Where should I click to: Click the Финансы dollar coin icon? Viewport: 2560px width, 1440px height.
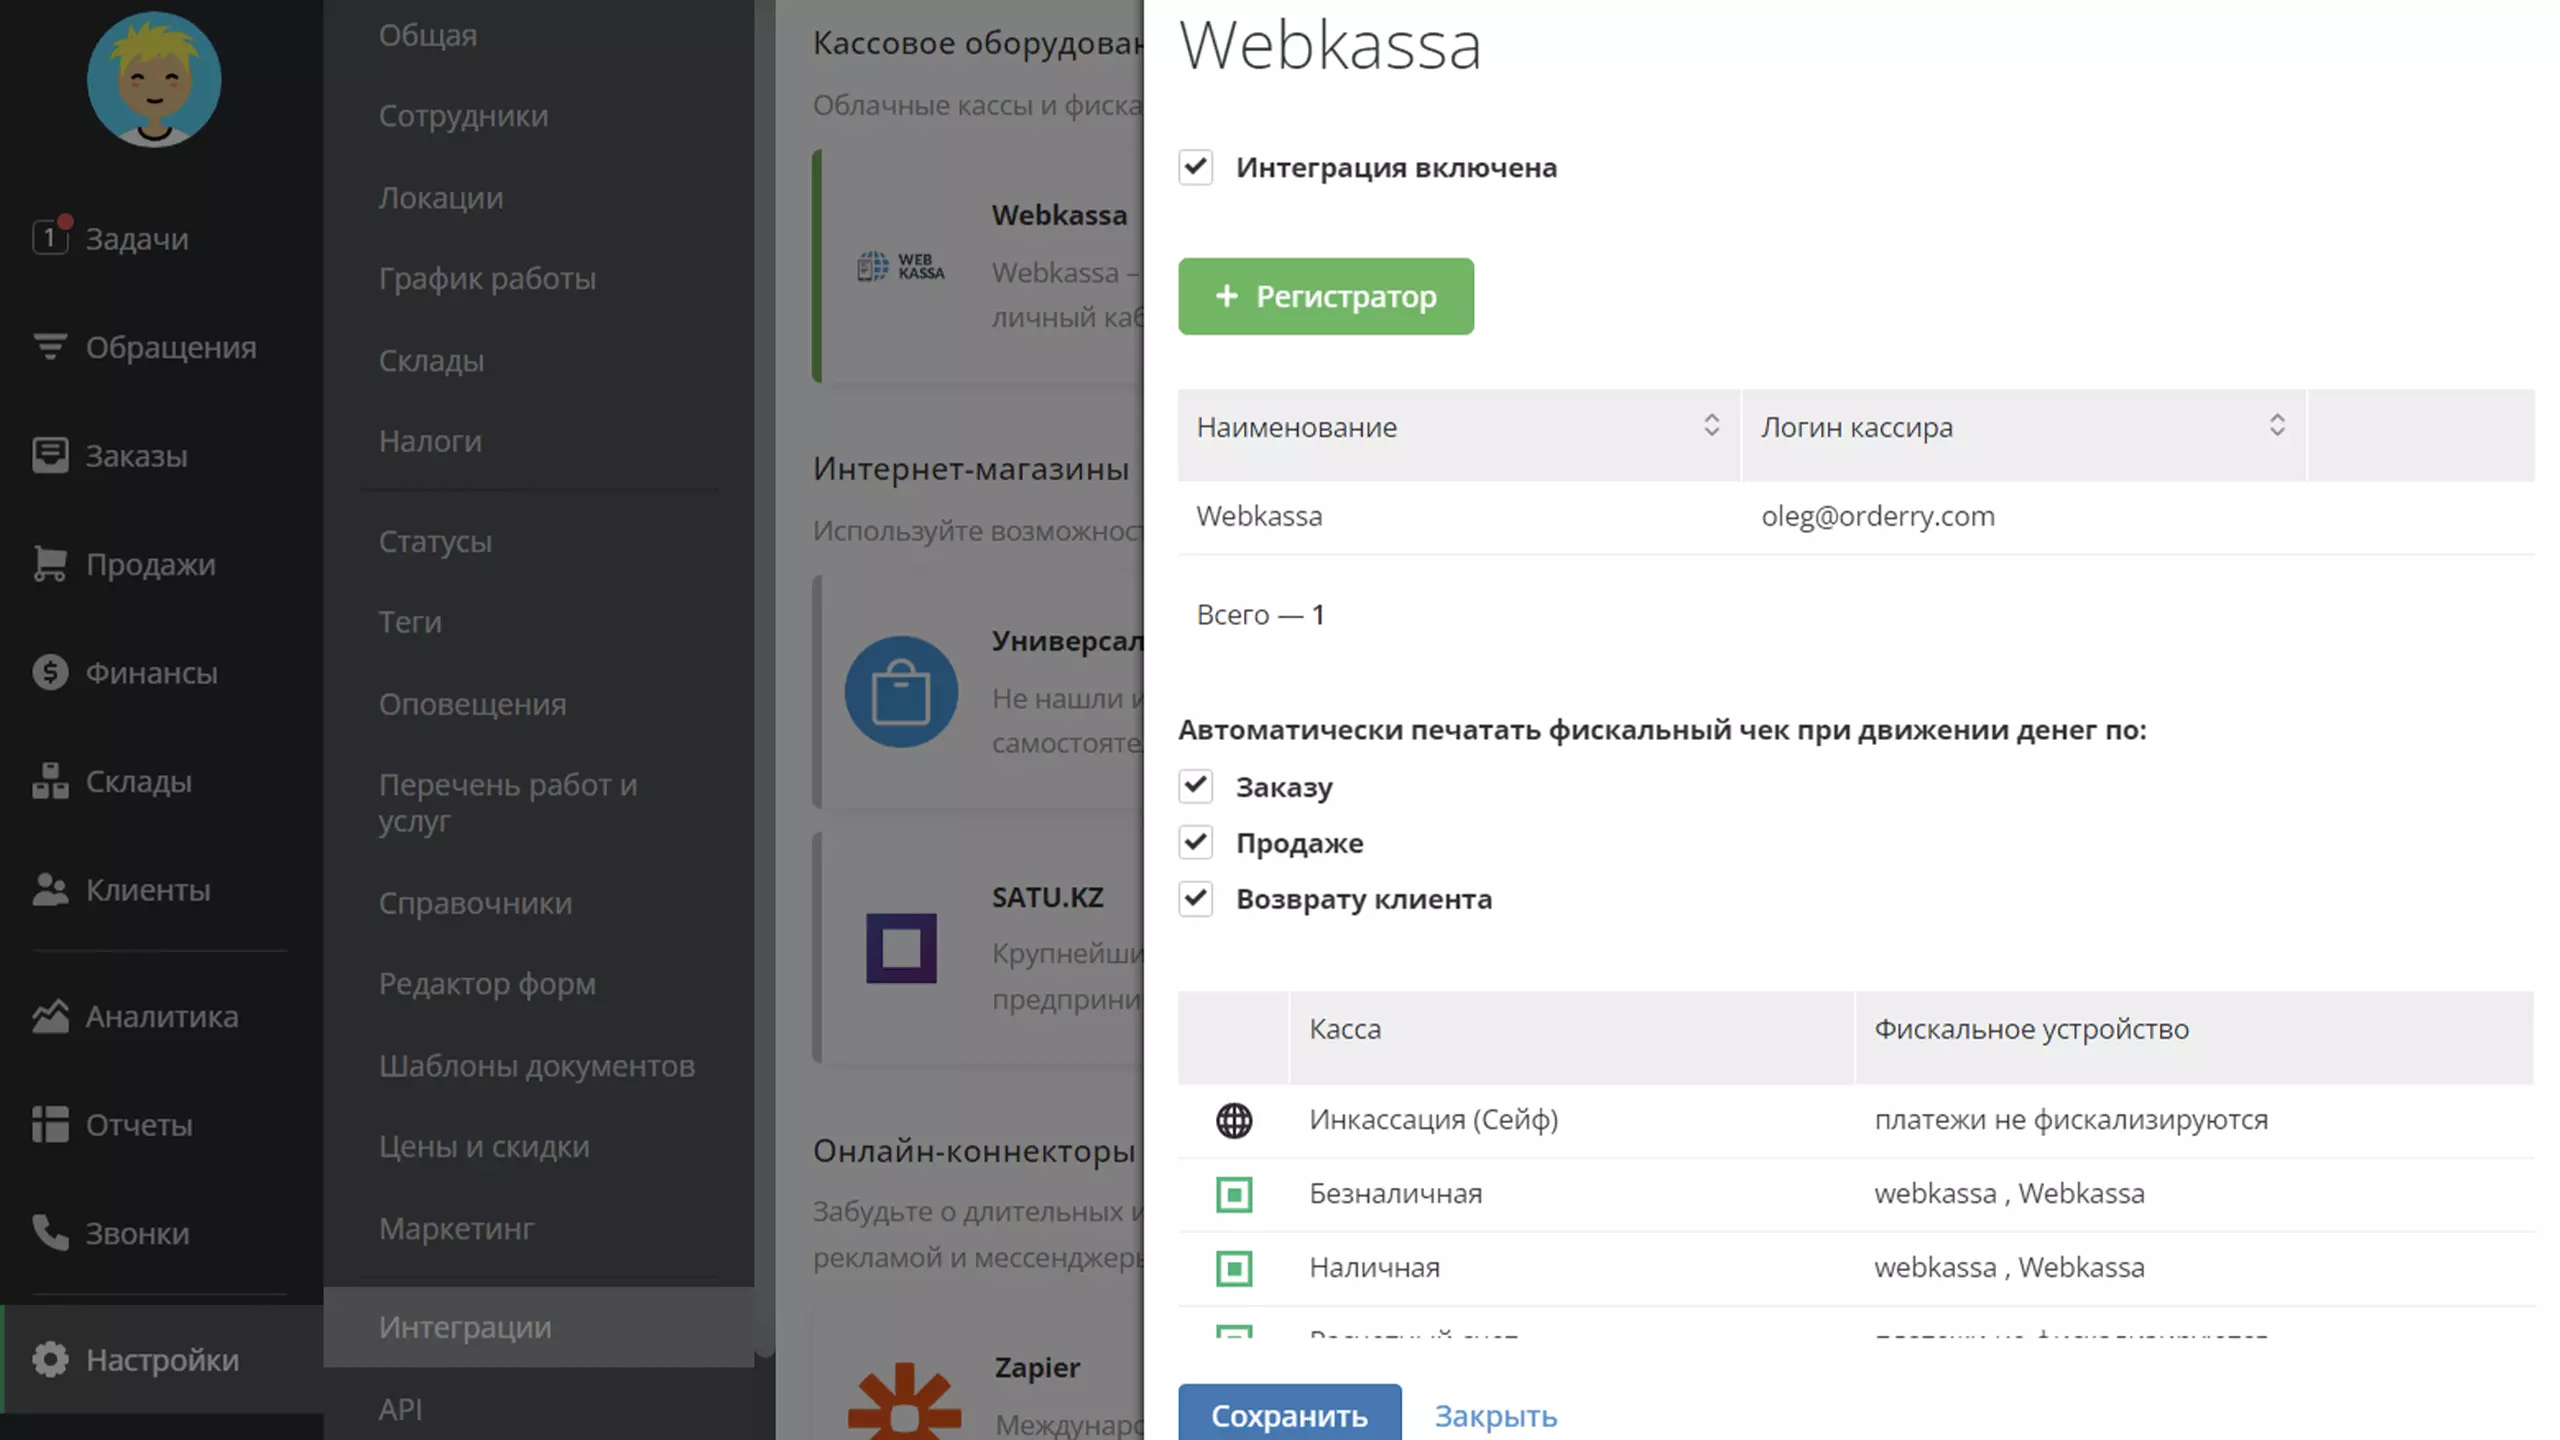[x=50, y=672]
